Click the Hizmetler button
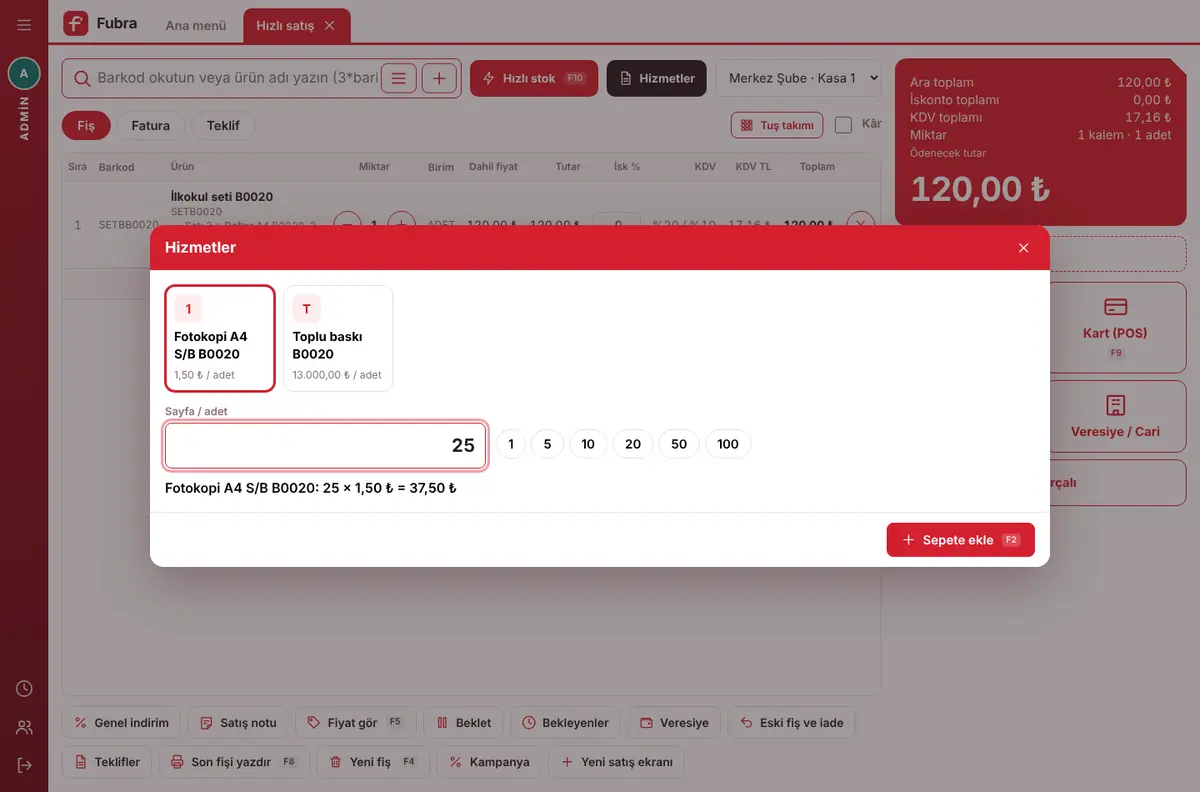This screenshot has height=792, width=1200. click(657, 78)
